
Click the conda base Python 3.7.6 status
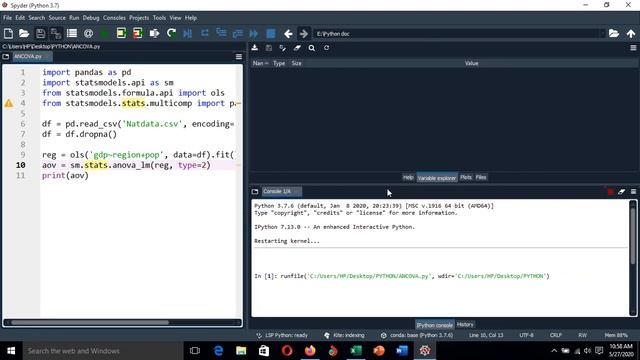click(418, 335)
